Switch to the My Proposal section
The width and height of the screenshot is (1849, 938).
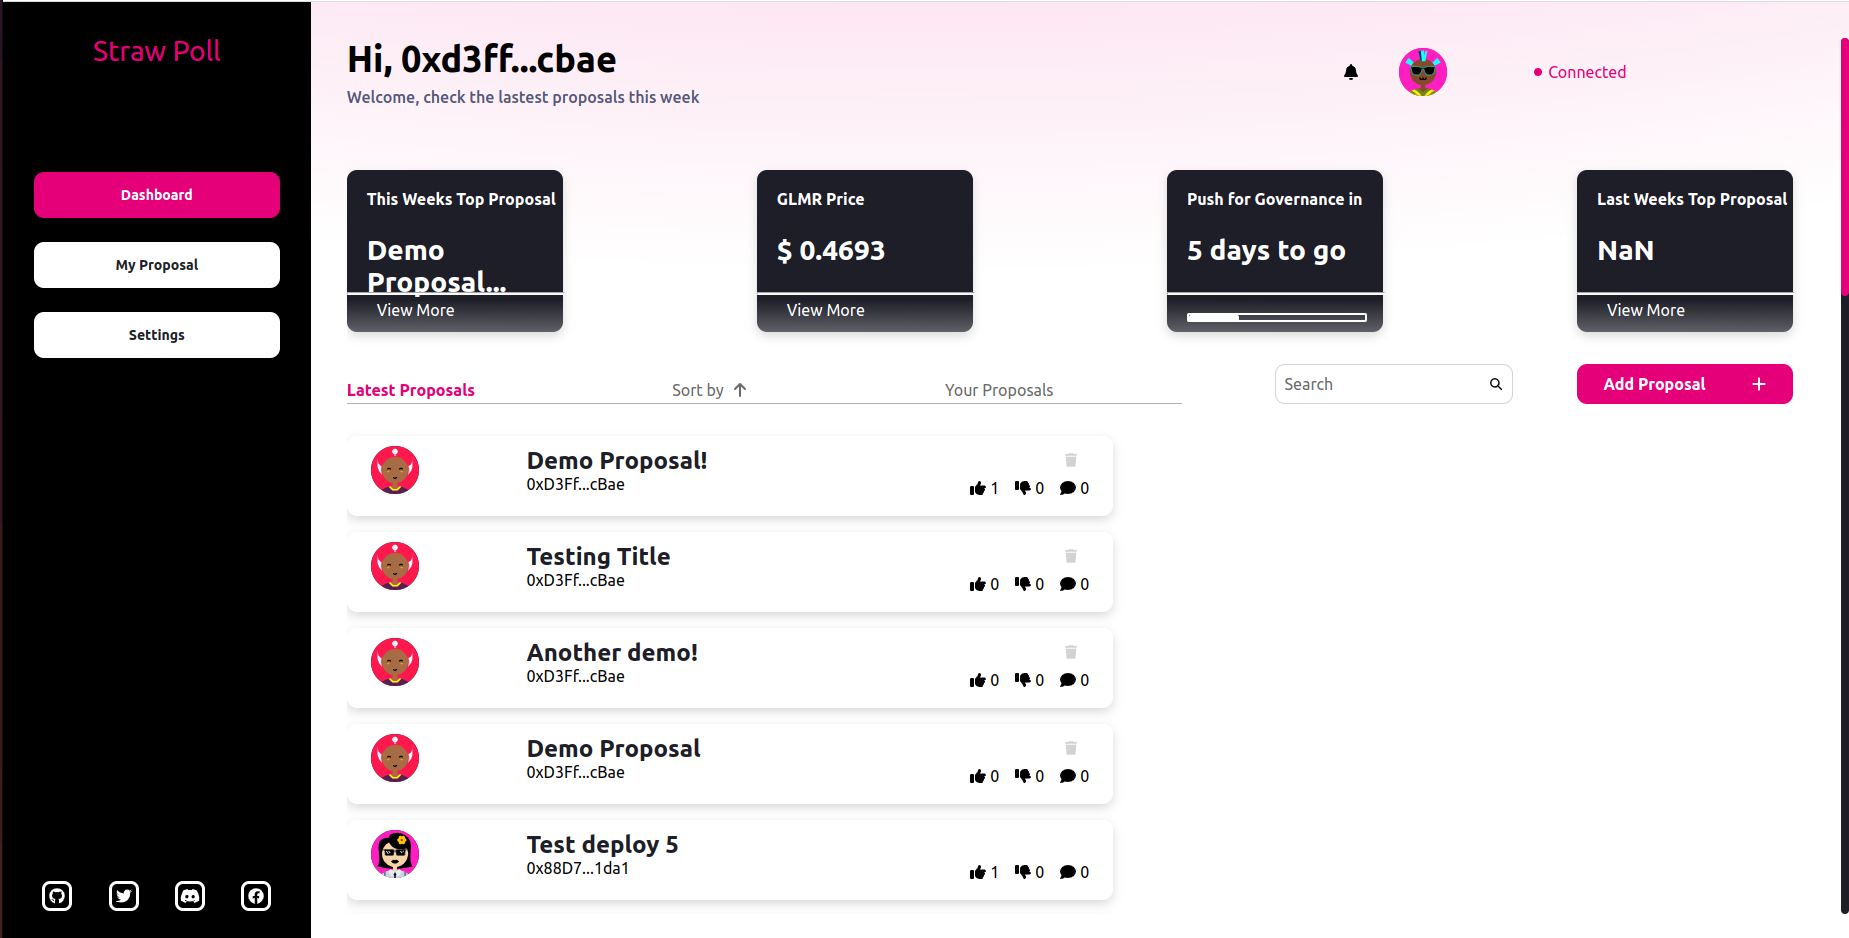click(156, 264)
